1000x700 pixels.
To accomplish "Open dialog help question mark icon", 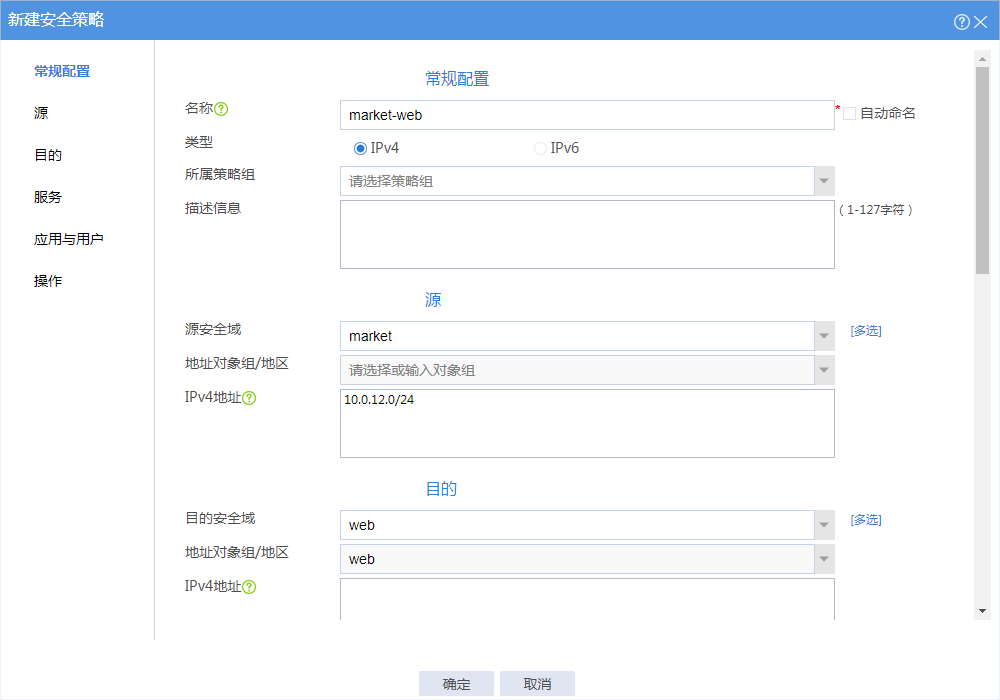I will (962, 21).
